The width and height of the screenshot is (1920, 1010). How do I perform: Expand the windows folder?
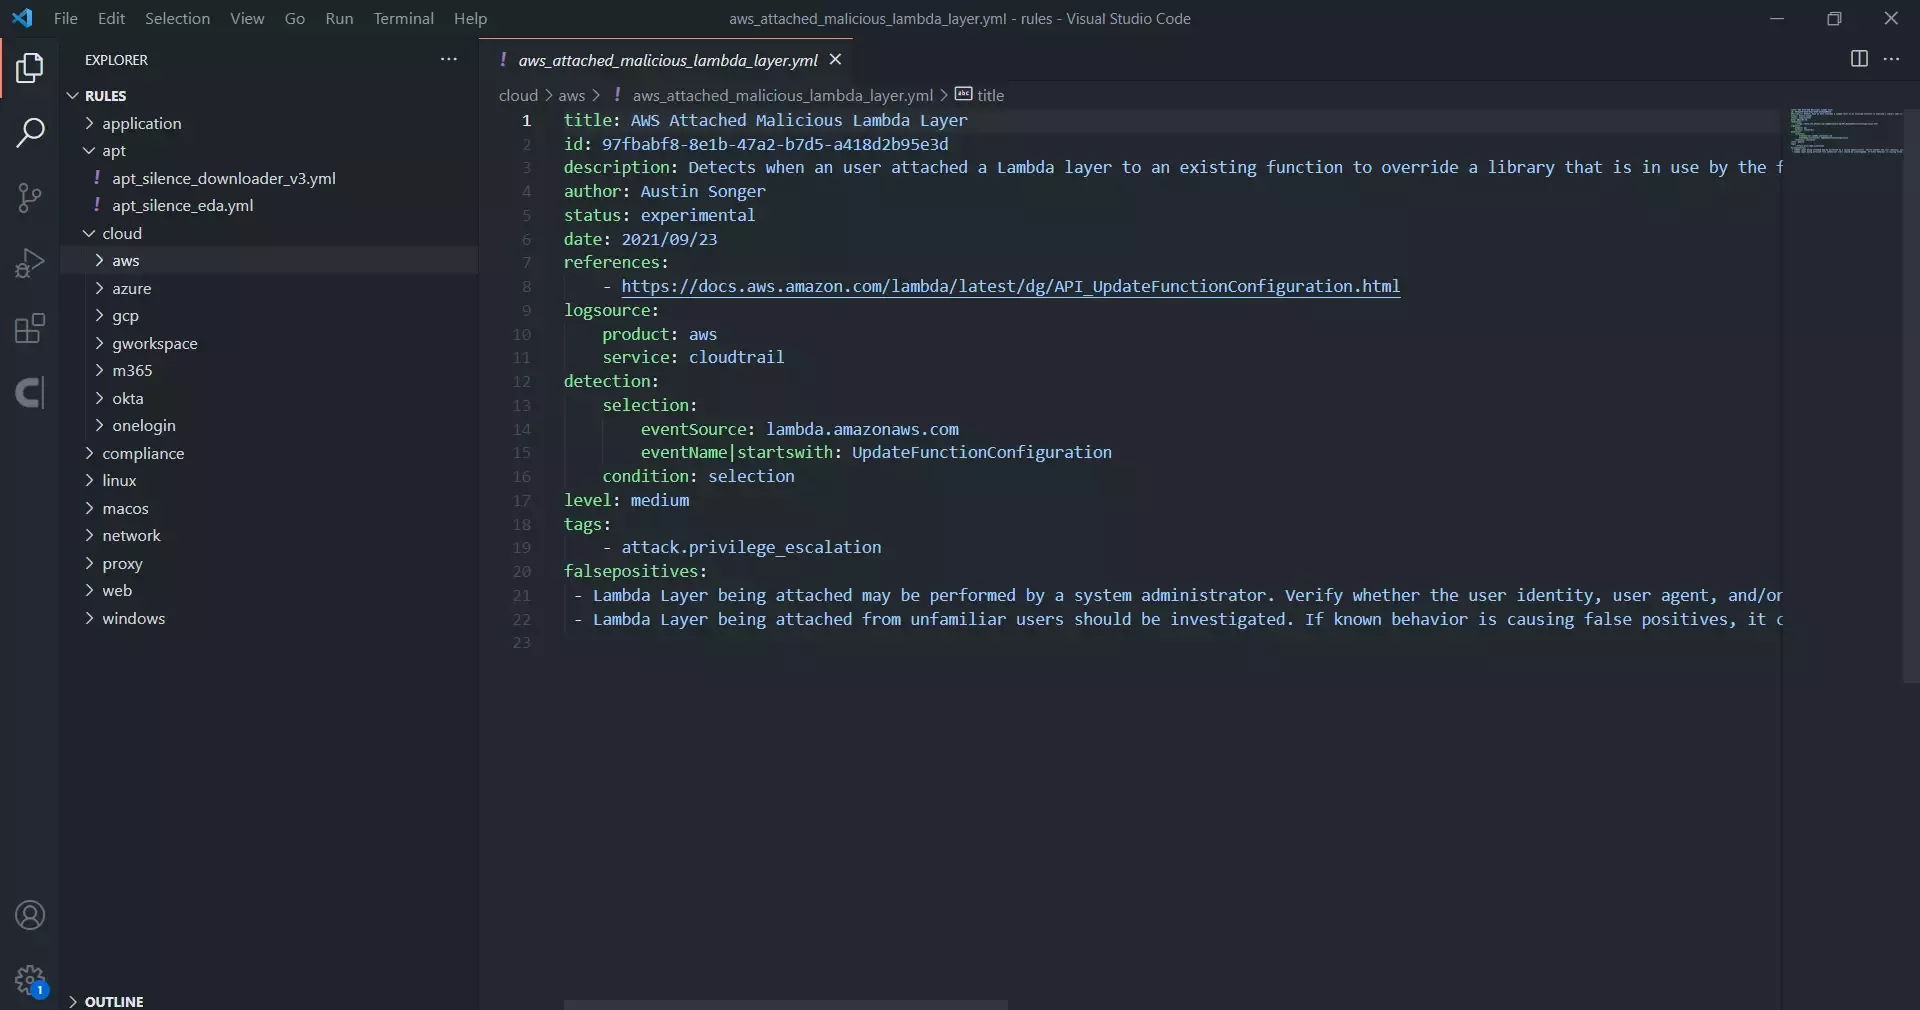[89, 618]
